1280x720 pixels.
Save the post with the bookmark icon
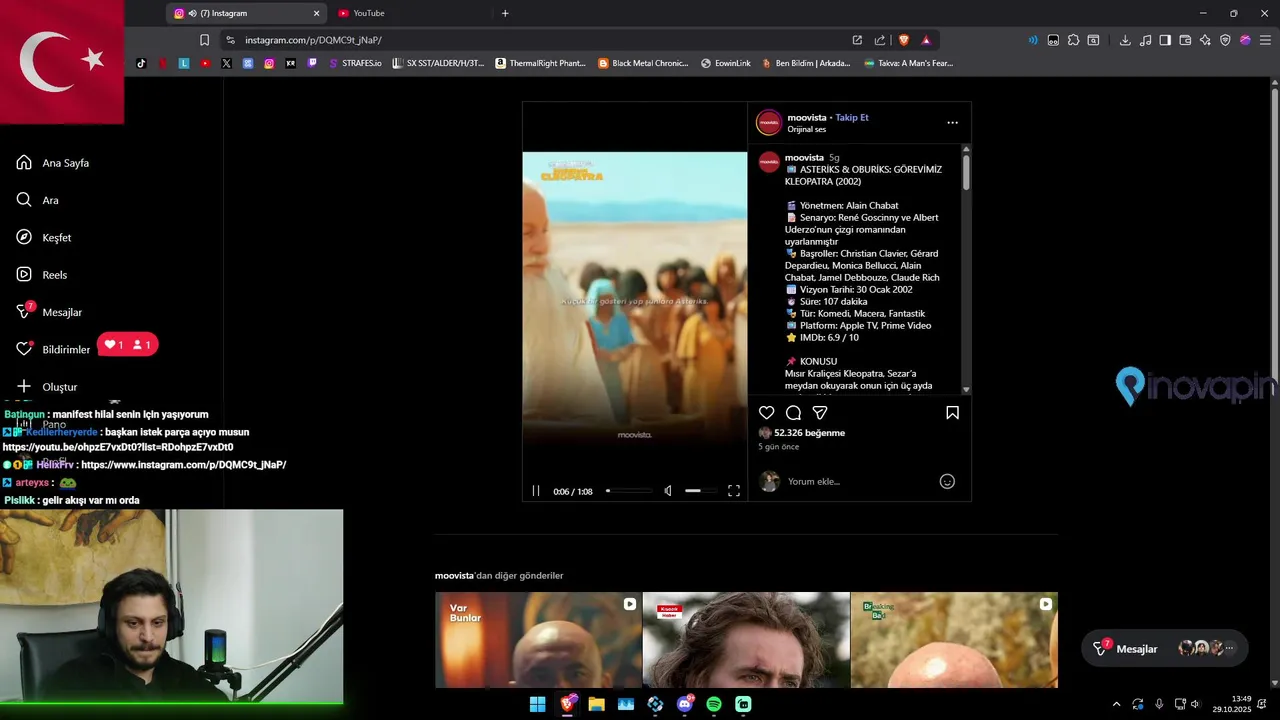pos(952,413)
